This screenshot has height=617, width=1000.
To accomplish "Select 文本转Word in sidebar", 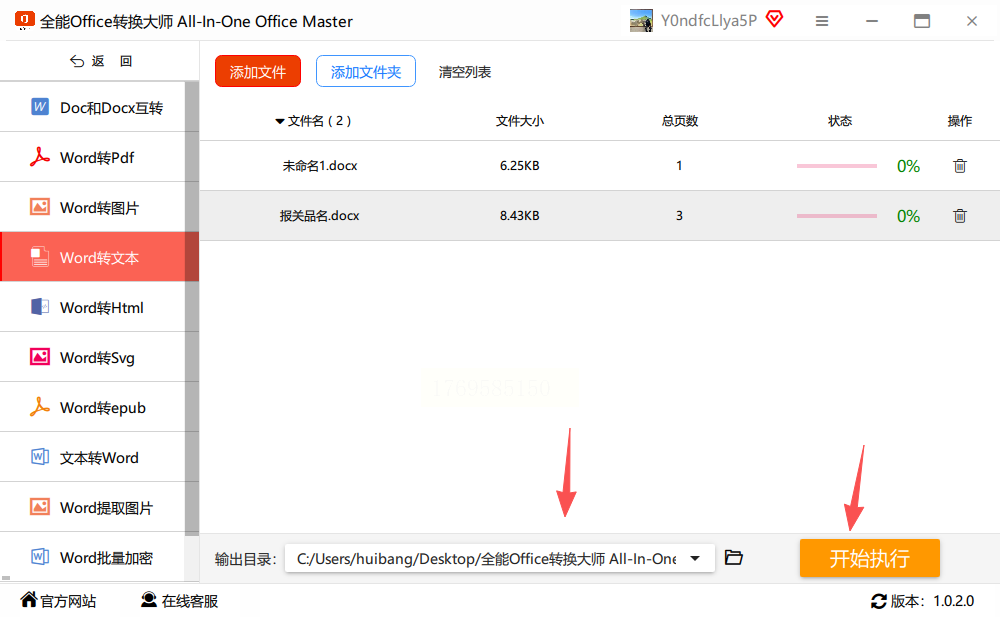I will [93, 457].
